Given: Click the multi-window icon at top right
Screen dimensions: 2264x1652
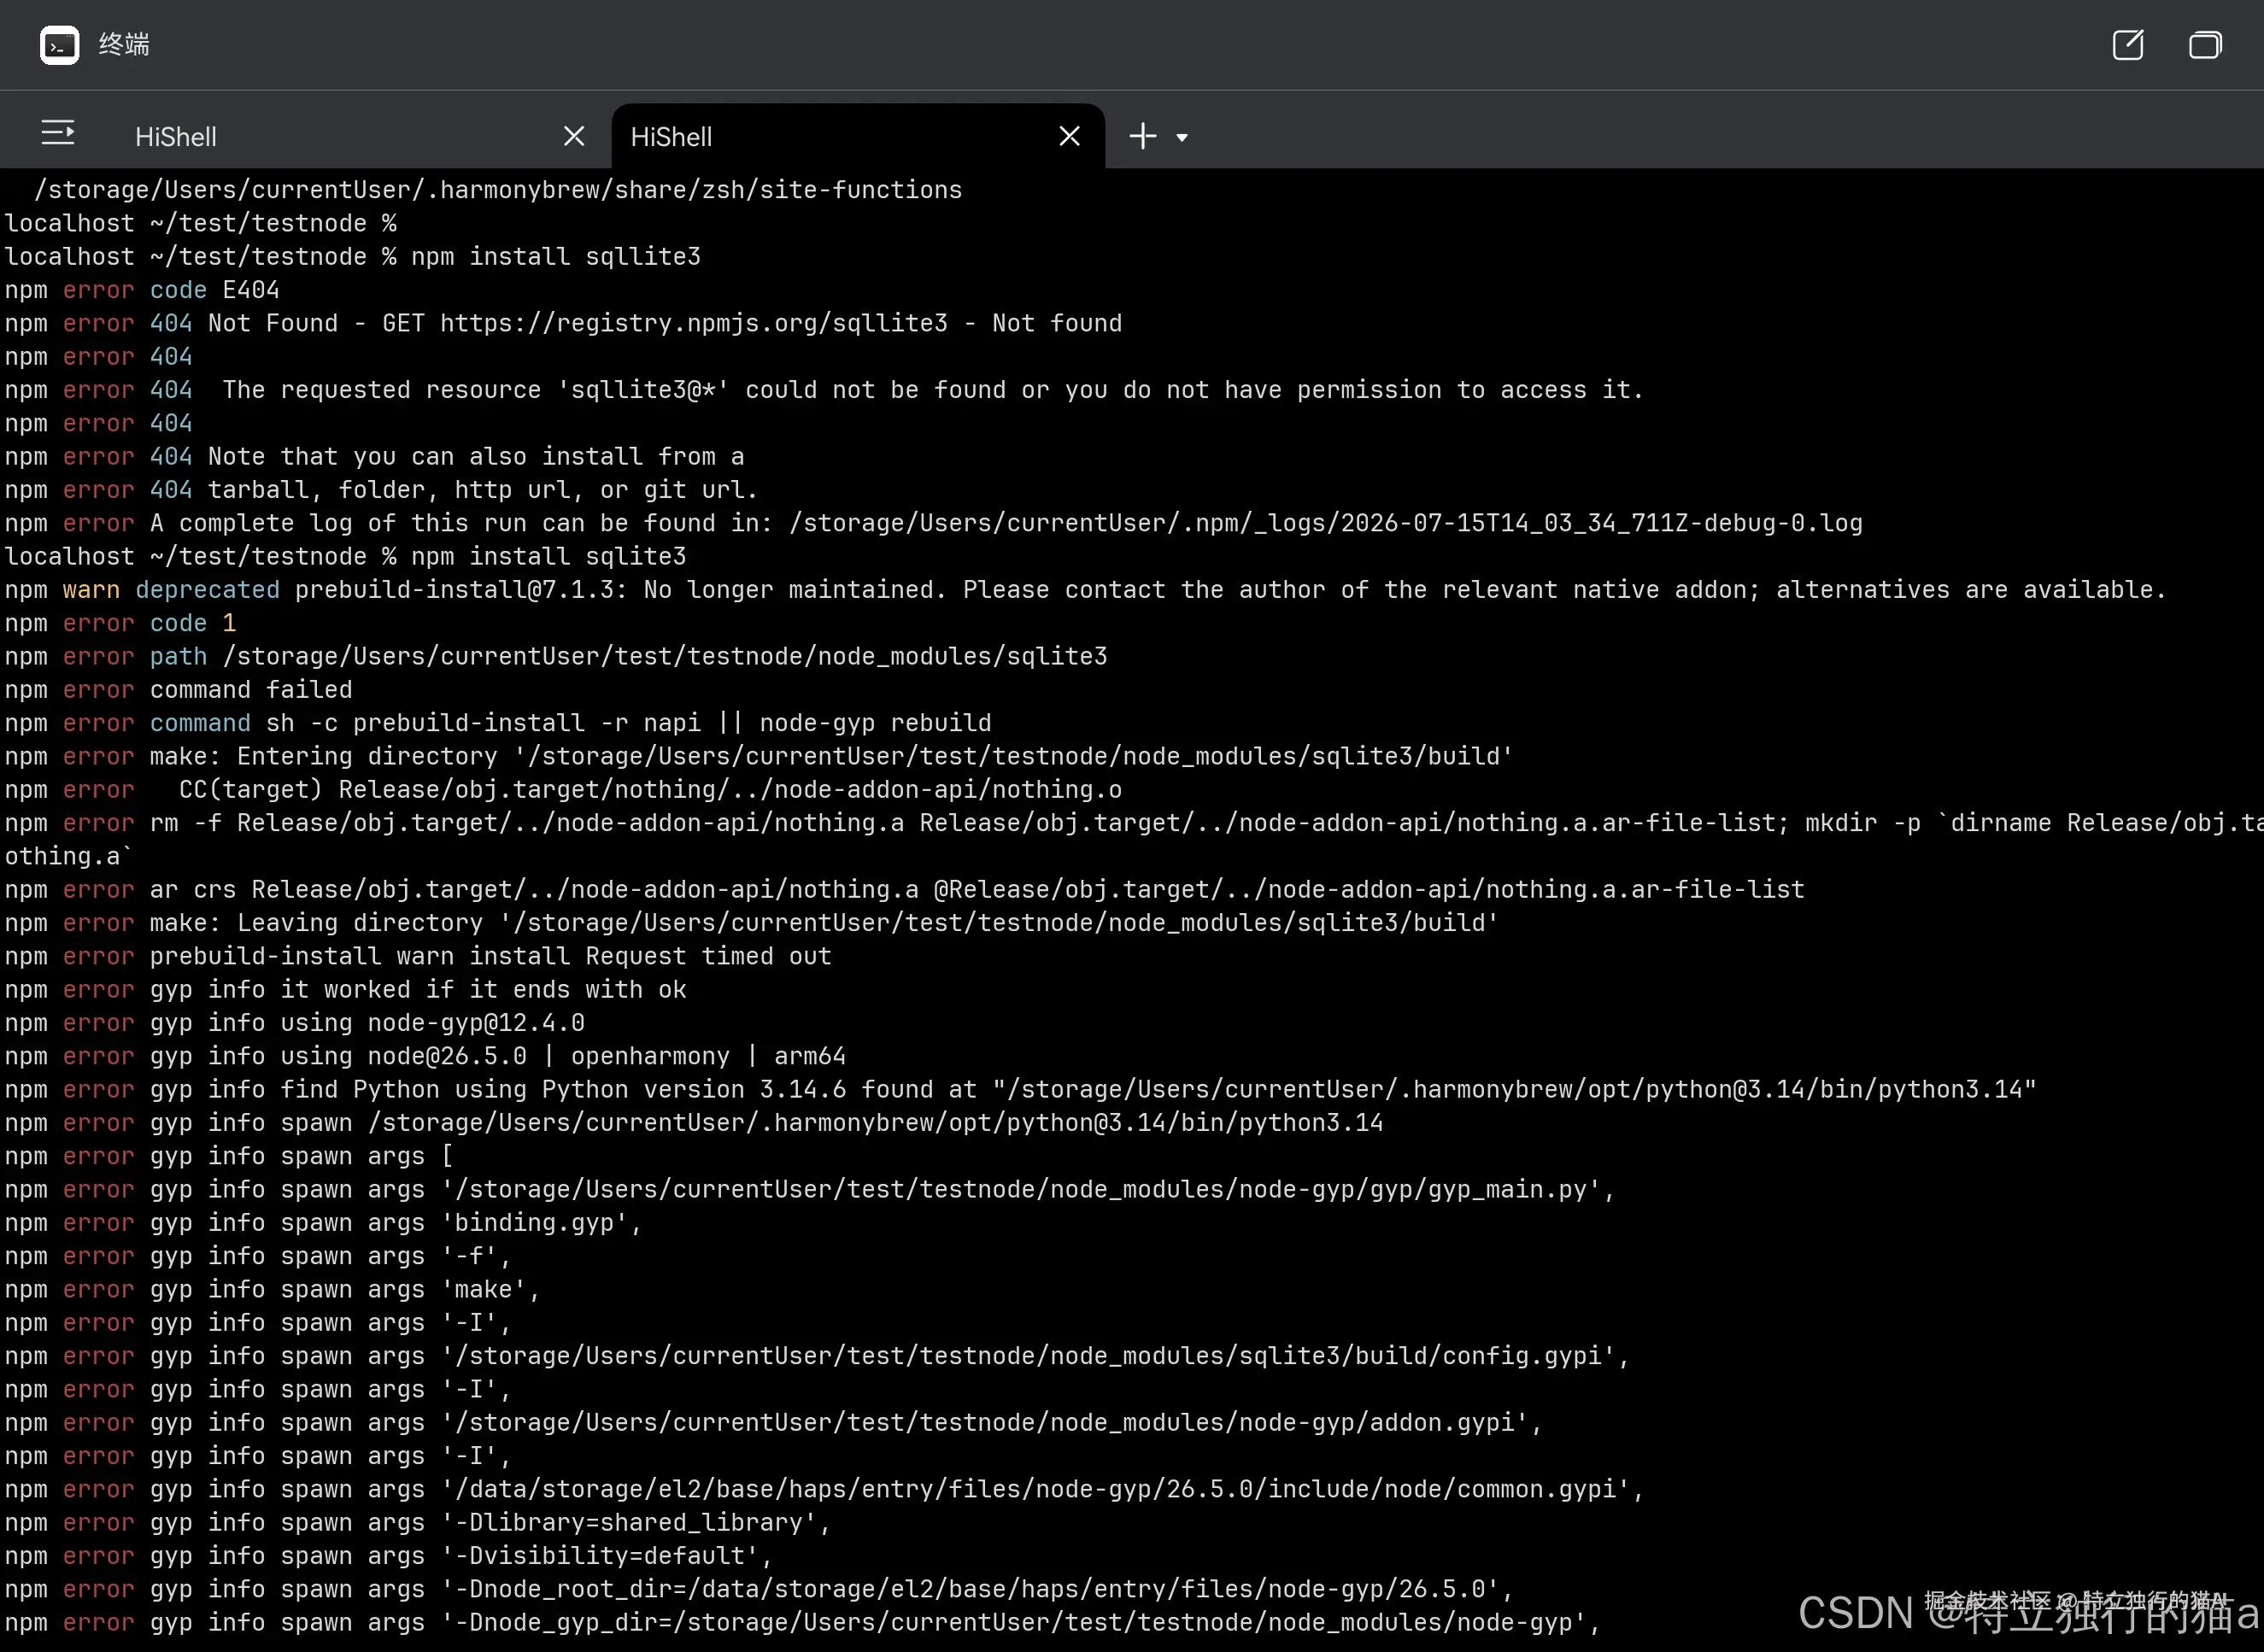Looking at the screenshot, I should pyautogui.click(x=2204, y=45).
